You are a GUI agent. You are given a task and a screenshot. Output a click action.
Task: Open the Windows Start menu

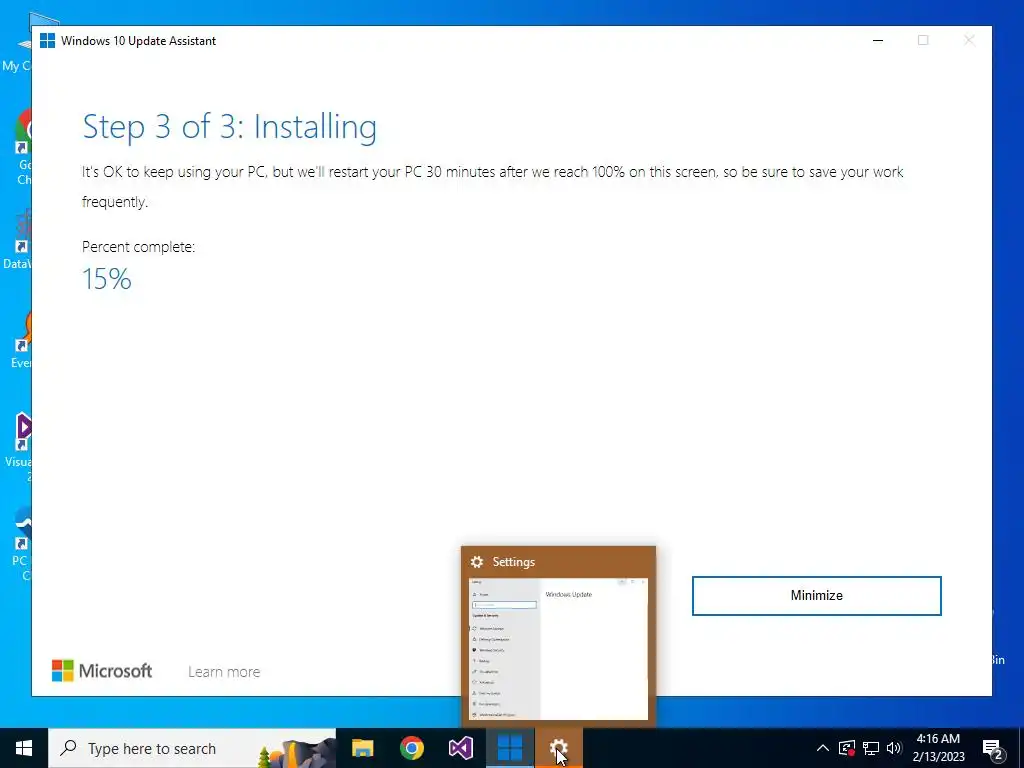[24, 748]
